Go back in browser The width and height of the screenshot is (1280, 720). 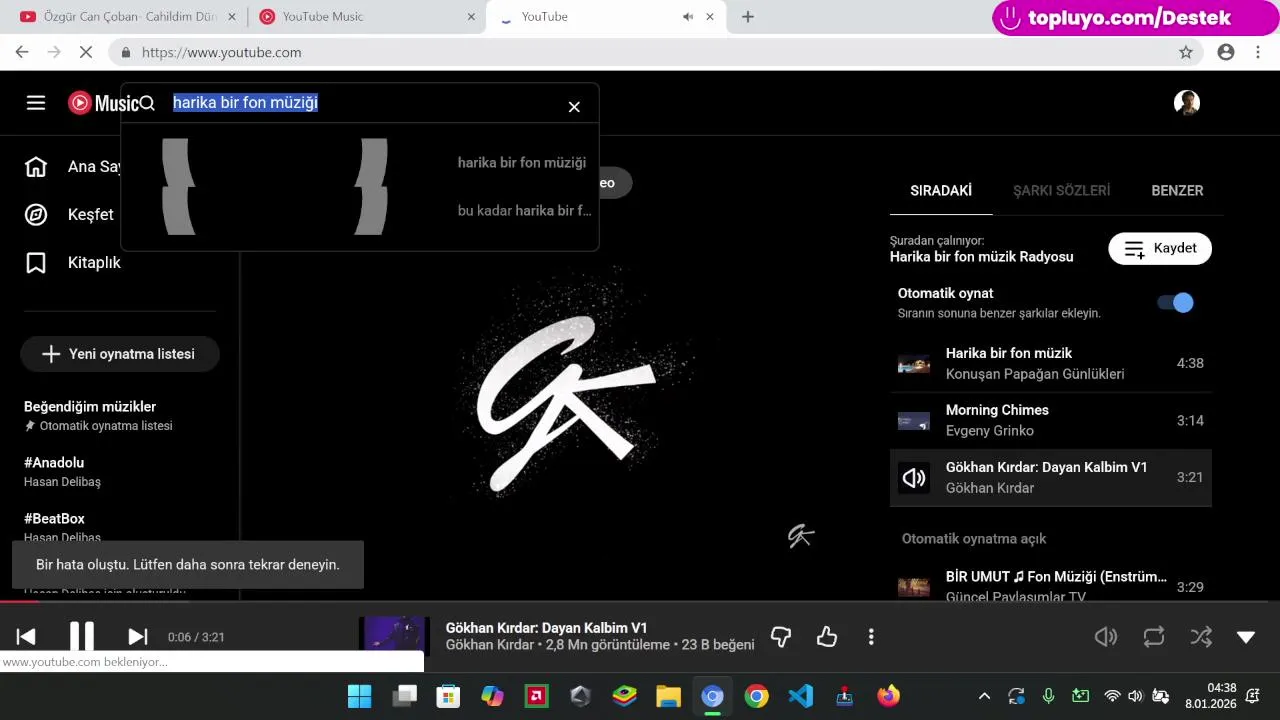[x=22, y=52]
